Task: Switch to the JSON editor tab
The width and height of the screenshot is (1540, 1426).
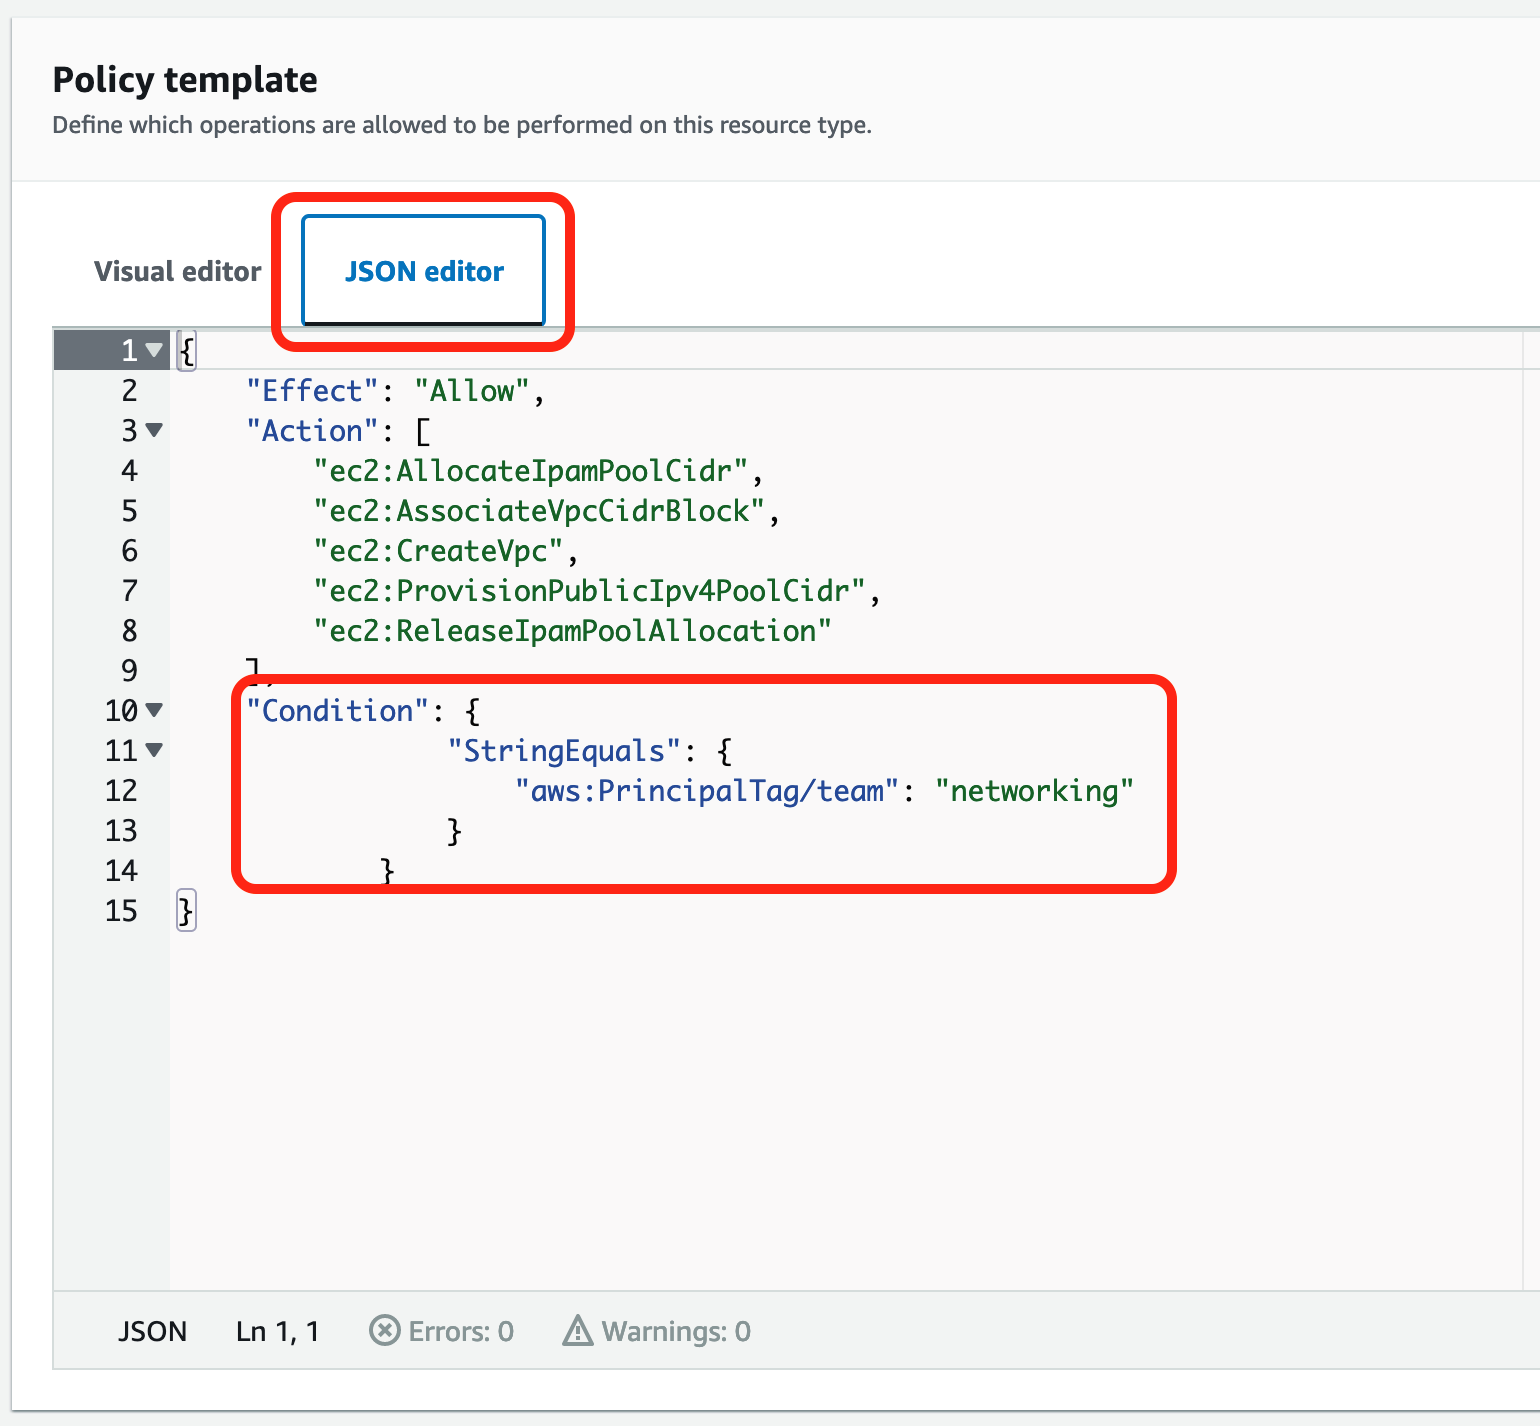Action: click(x=423, y=271)
